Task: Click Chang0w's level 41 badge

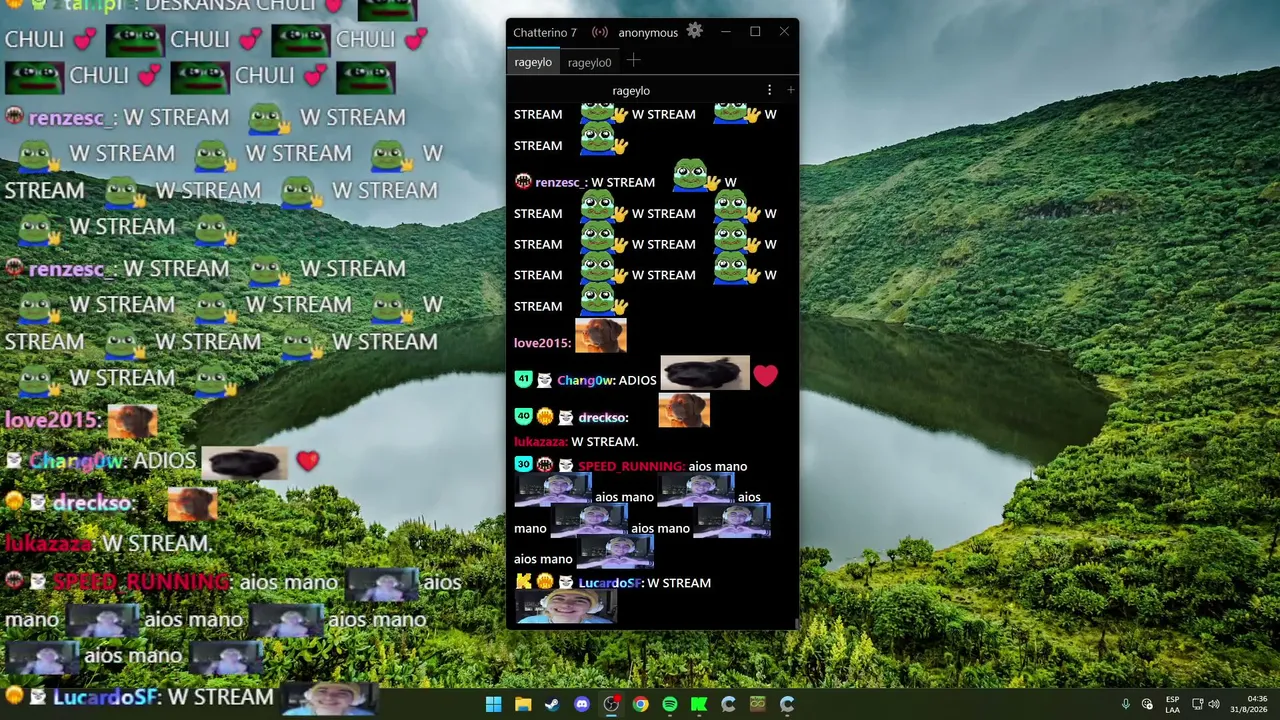Action: [x=522, y=380]
